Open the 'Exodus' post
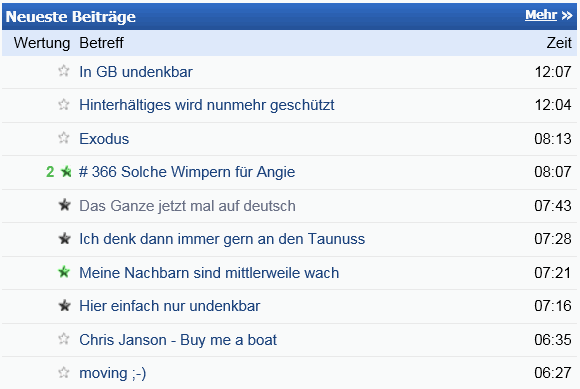This screenshot has height=389, width=580. coord(104,139)
